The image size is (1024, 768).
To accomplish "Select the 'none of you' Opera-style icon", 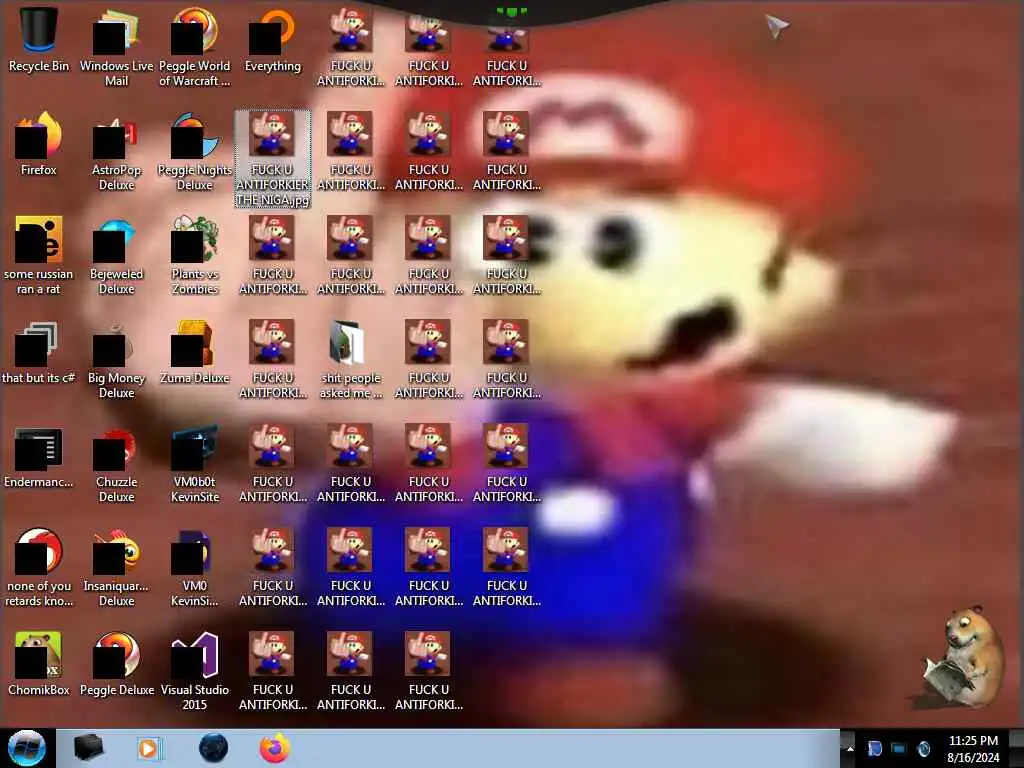I will point(39,568).
